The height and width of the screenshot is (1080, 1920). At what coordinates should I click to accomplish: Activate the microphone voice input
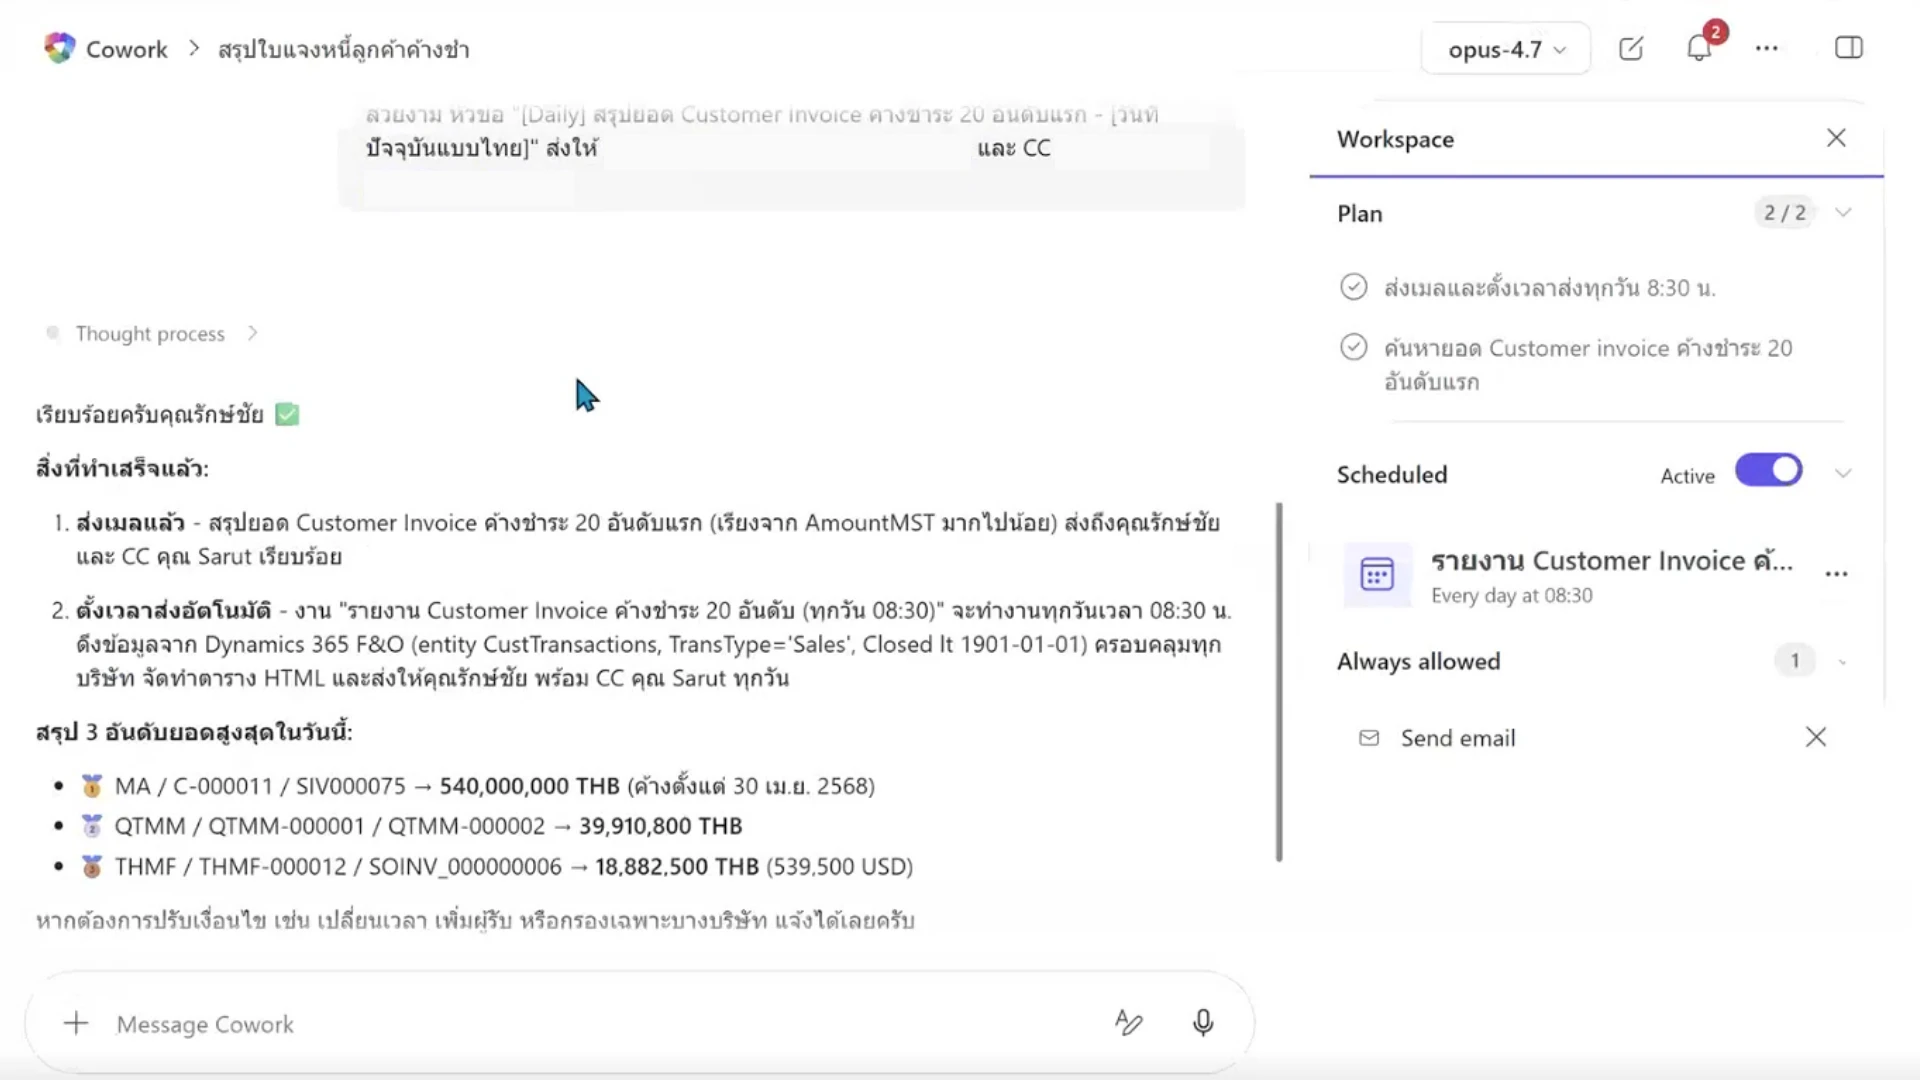[1203, 1022]
